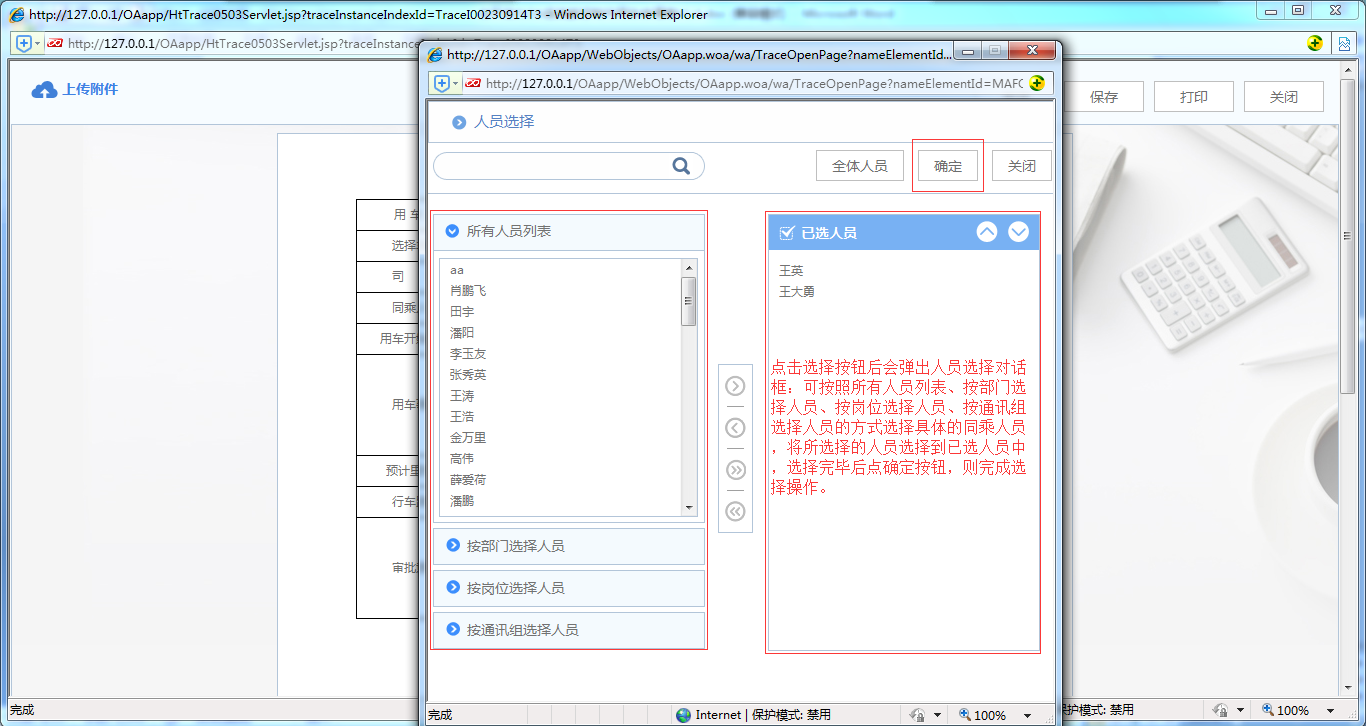Viewport: 1366px width, 726px height.
Task: Click the down chevron in 已选人员 header
Action: point(1018,231)
